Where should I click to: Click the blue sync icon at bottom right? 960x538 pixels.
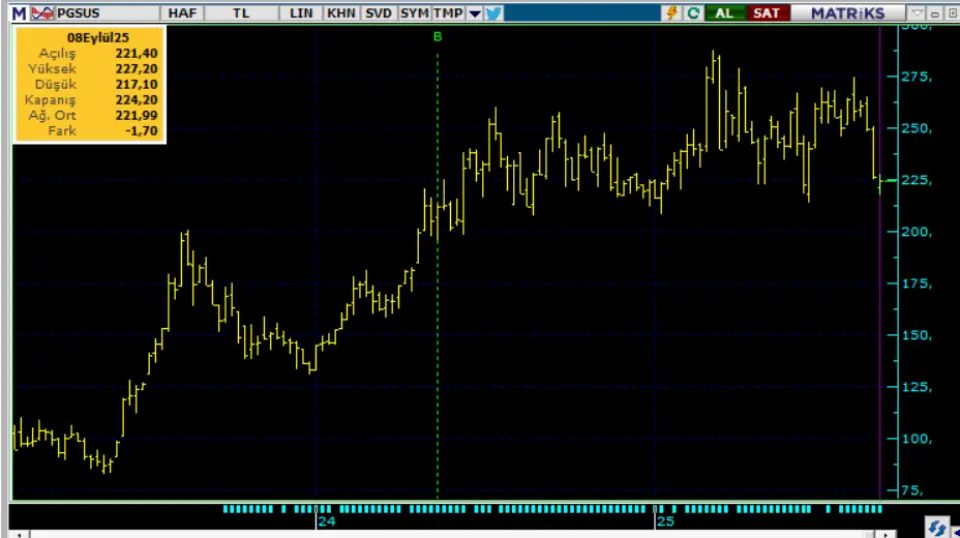(x=937, y=526)
